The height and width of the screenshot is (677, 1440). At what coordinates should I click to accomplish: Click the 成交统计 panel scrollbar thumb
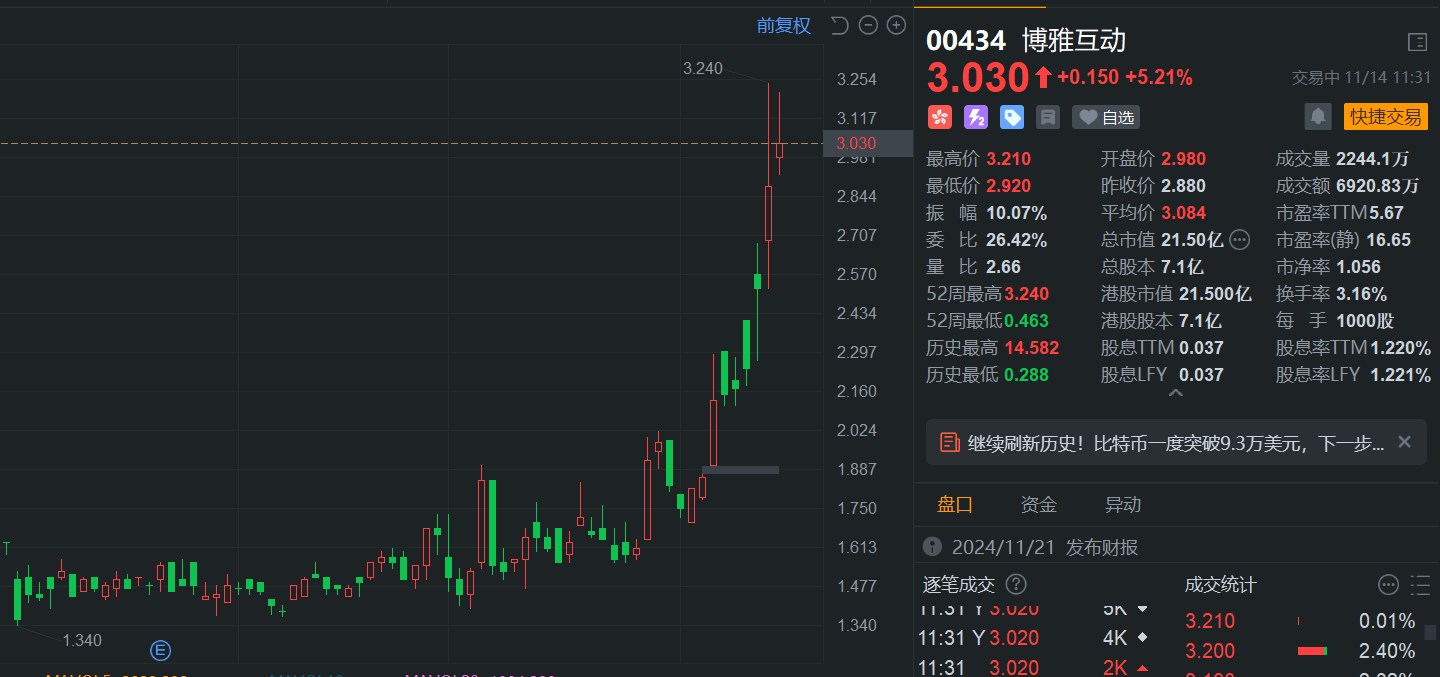(1431, 632)
